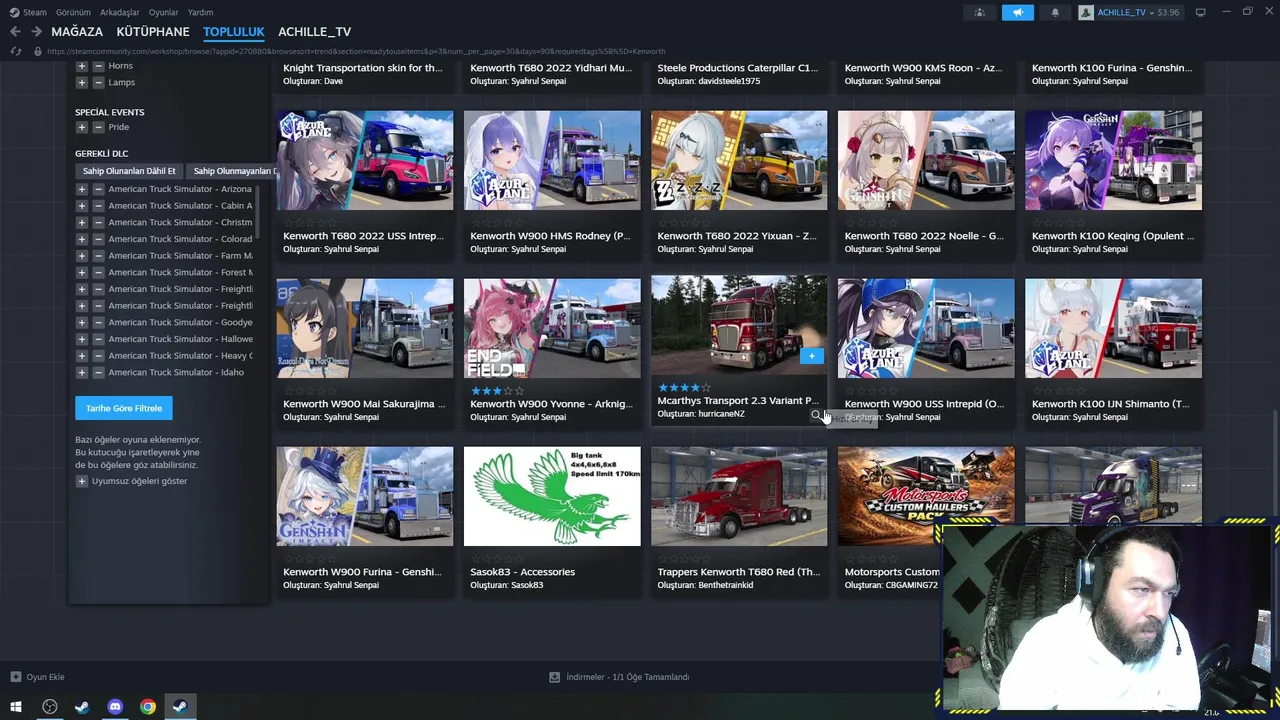Click the site lock icon by the URL
The width and height of the screenshot is (1280, 720).
[x=38, y=51]
